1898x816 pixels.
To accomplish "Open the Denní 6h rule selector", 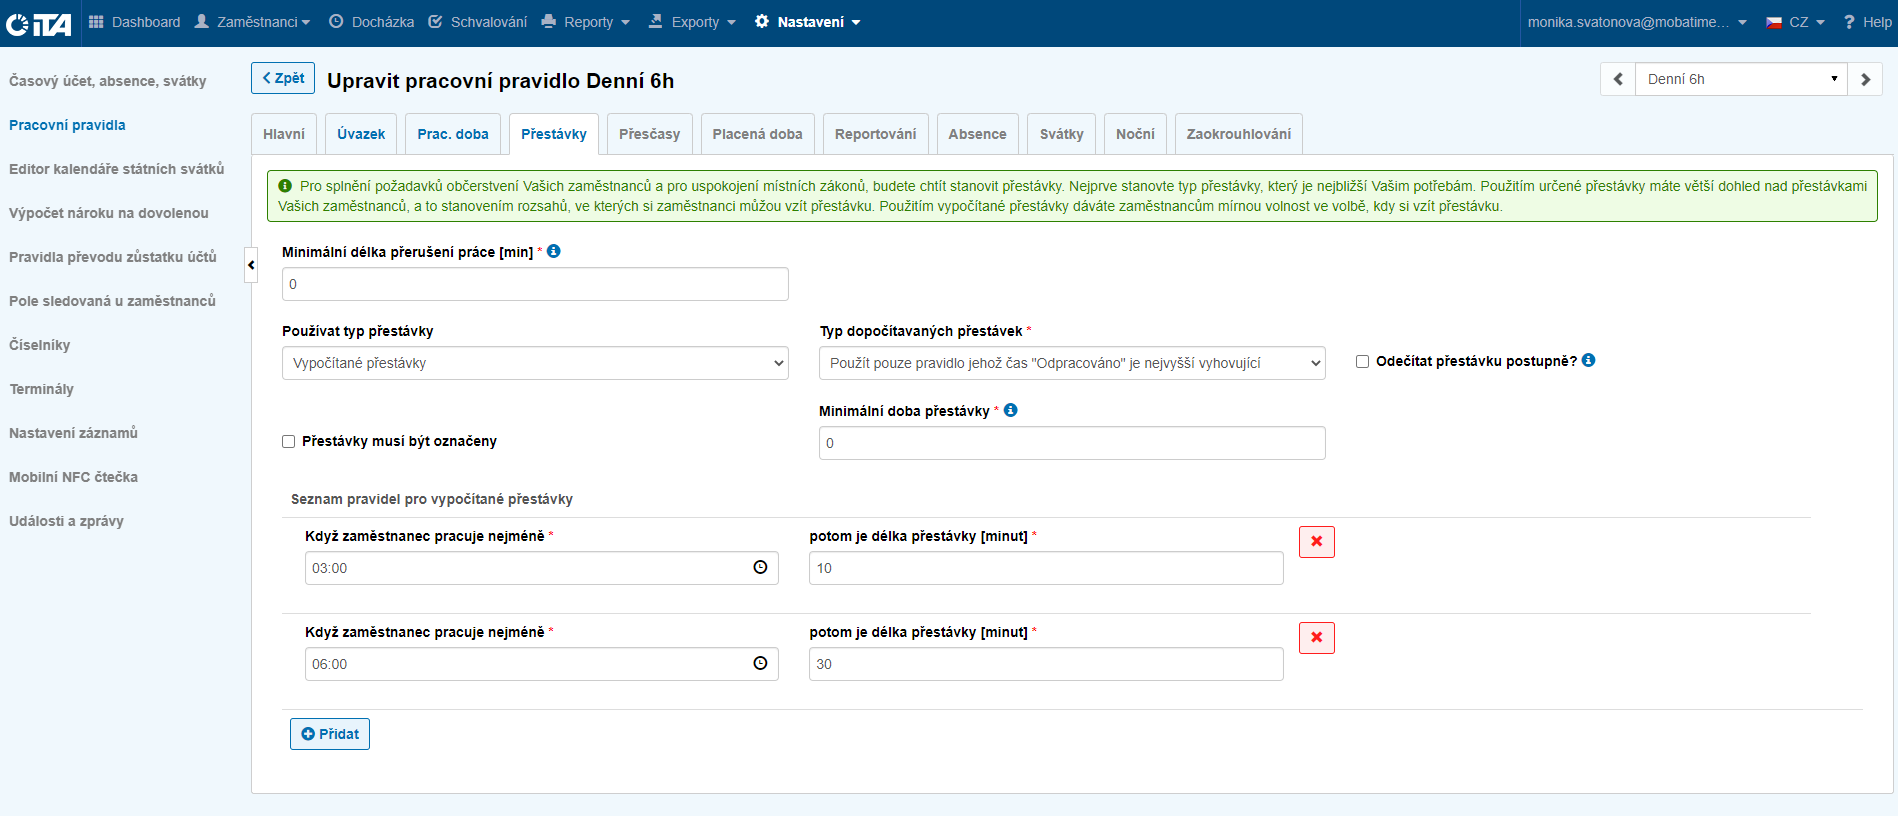I will coord(1740,79).
